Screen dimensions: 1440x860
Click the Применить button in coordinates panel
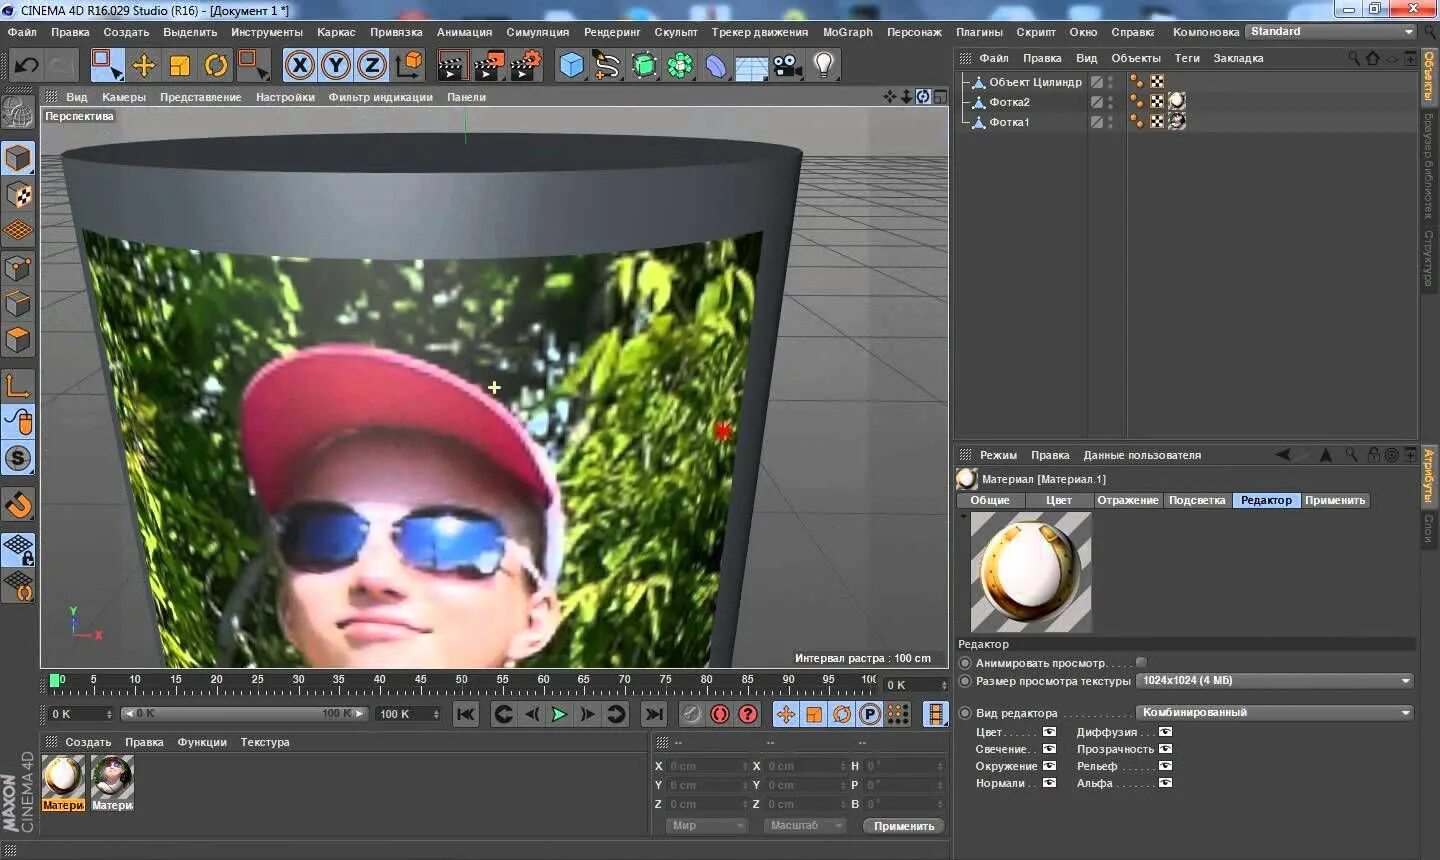[x=903, y=825]
